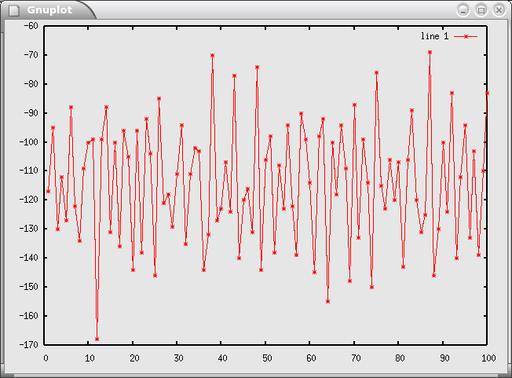Click the x-axis label 50

267,358
